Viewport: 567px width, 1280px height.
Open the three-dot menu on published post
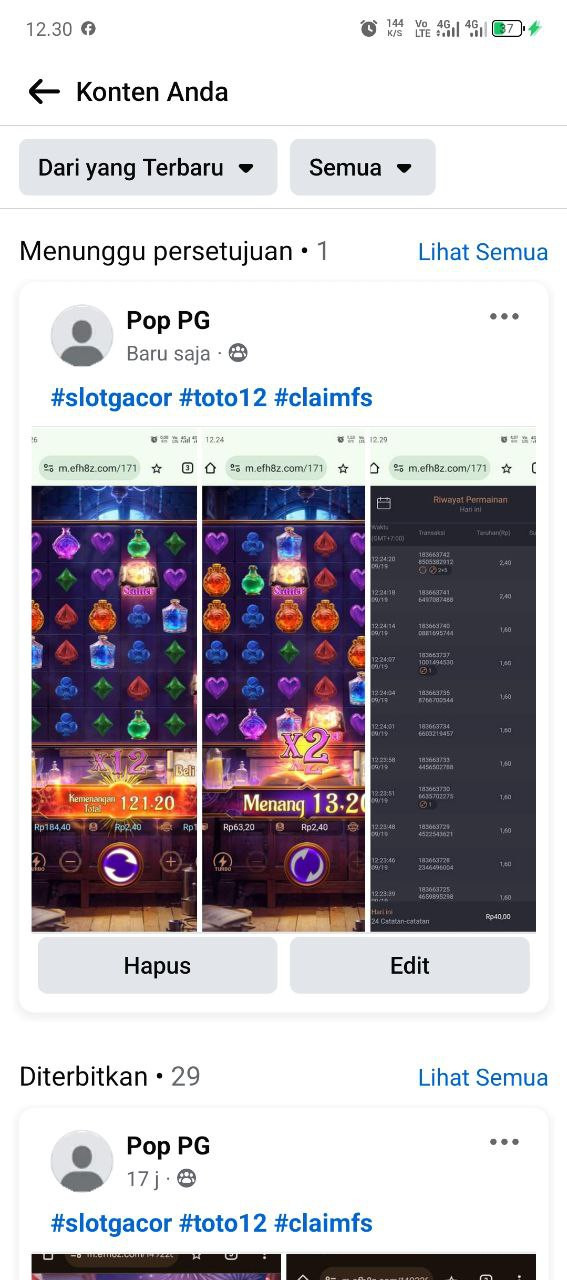tap(504, 1142)
